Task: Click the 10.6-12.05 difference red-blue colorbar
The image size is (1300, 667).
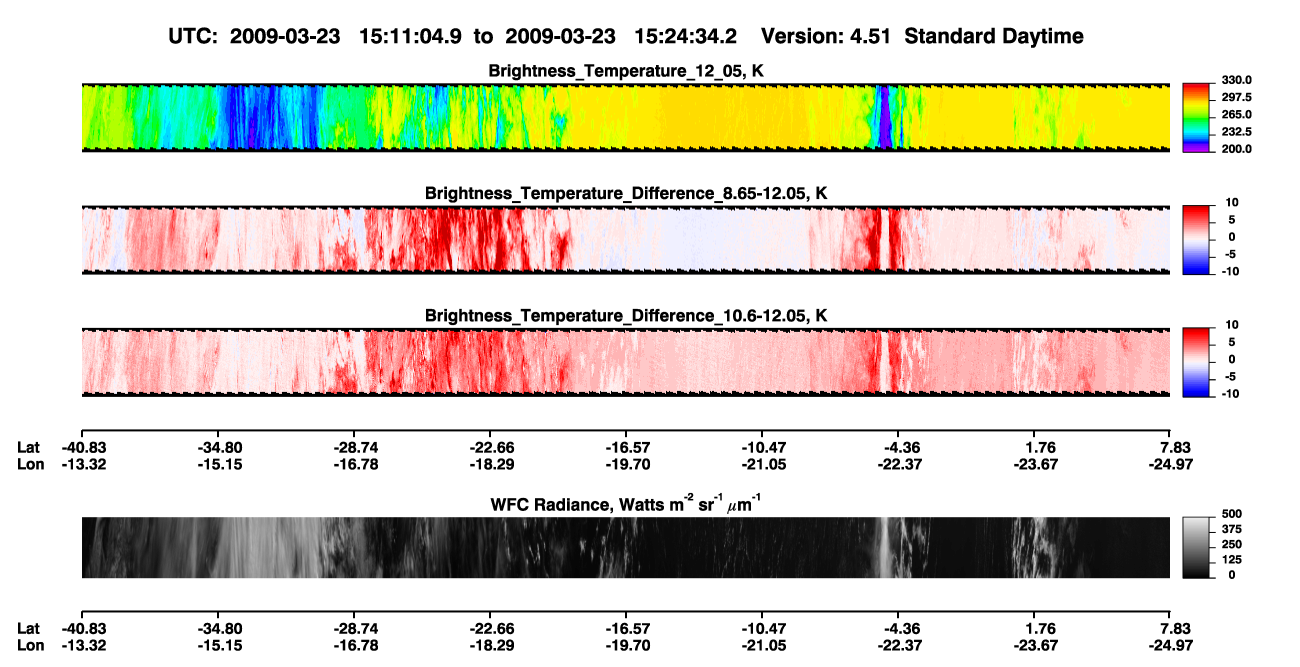Action: [x=1194, y=361]
